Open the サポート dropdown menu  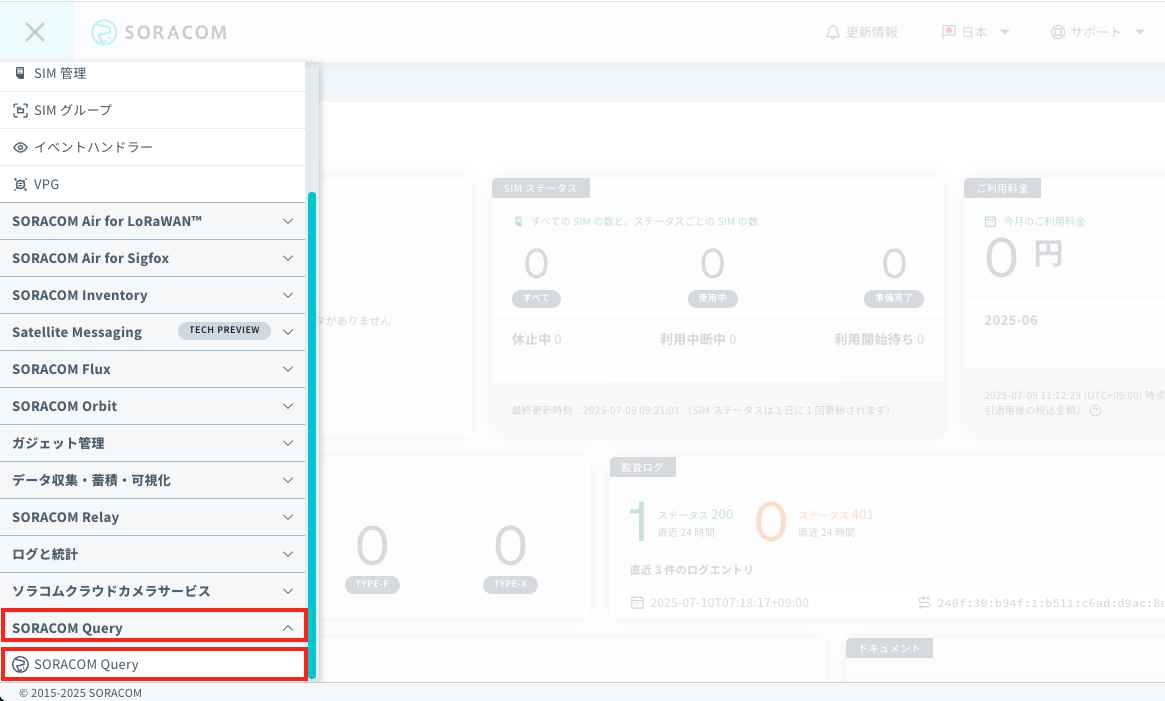tap(1097, 32)
